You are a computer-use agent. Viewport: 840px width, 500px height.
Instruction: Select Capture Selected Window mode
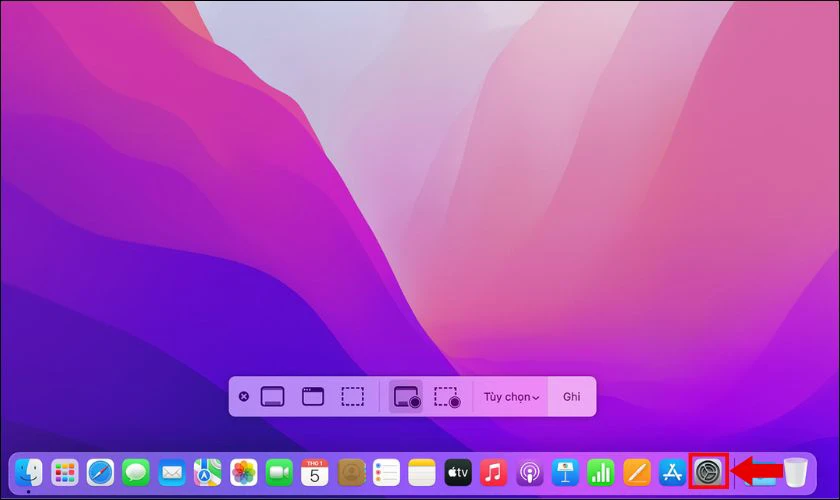pos(313,397)
